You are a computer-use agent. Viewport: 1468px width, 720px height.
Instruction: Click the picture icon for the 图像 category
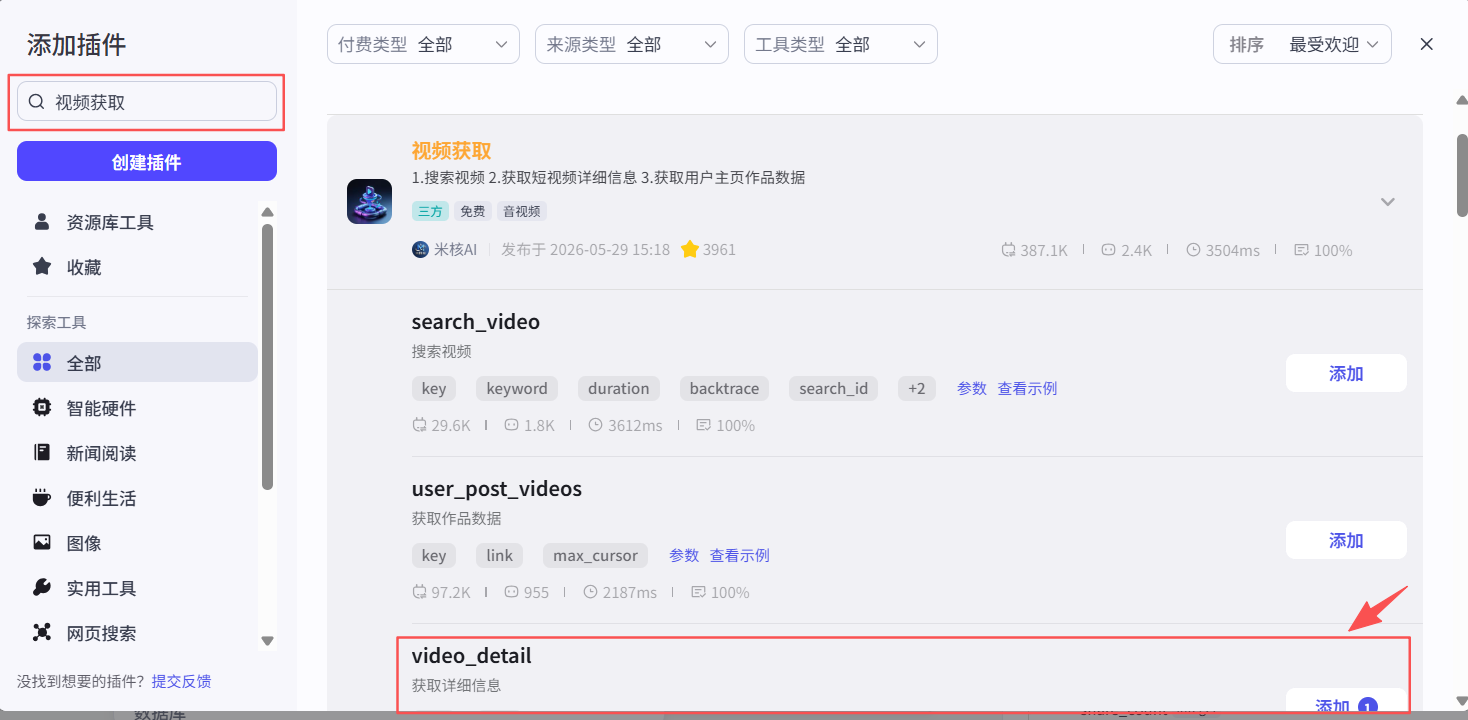(x=42, y=543)
